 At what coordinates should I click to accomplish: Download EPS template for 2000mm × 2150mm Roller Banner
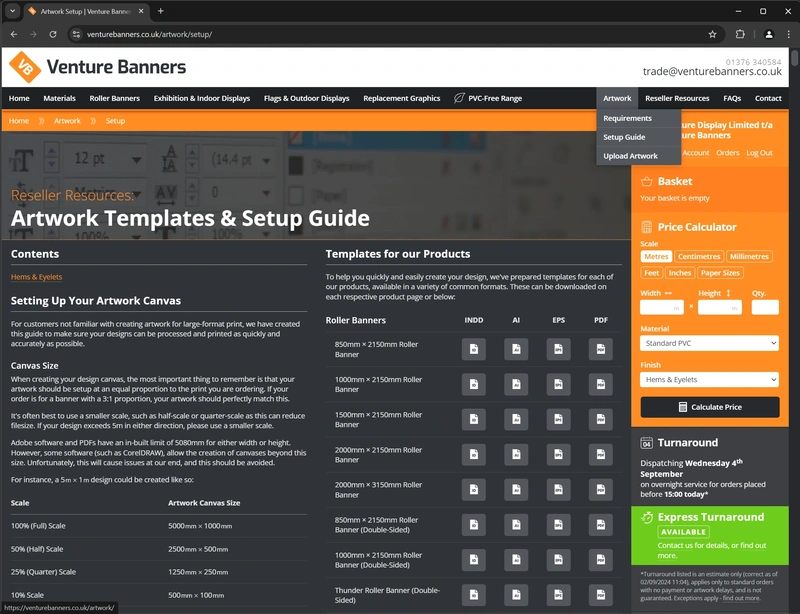tap(558, 454)
